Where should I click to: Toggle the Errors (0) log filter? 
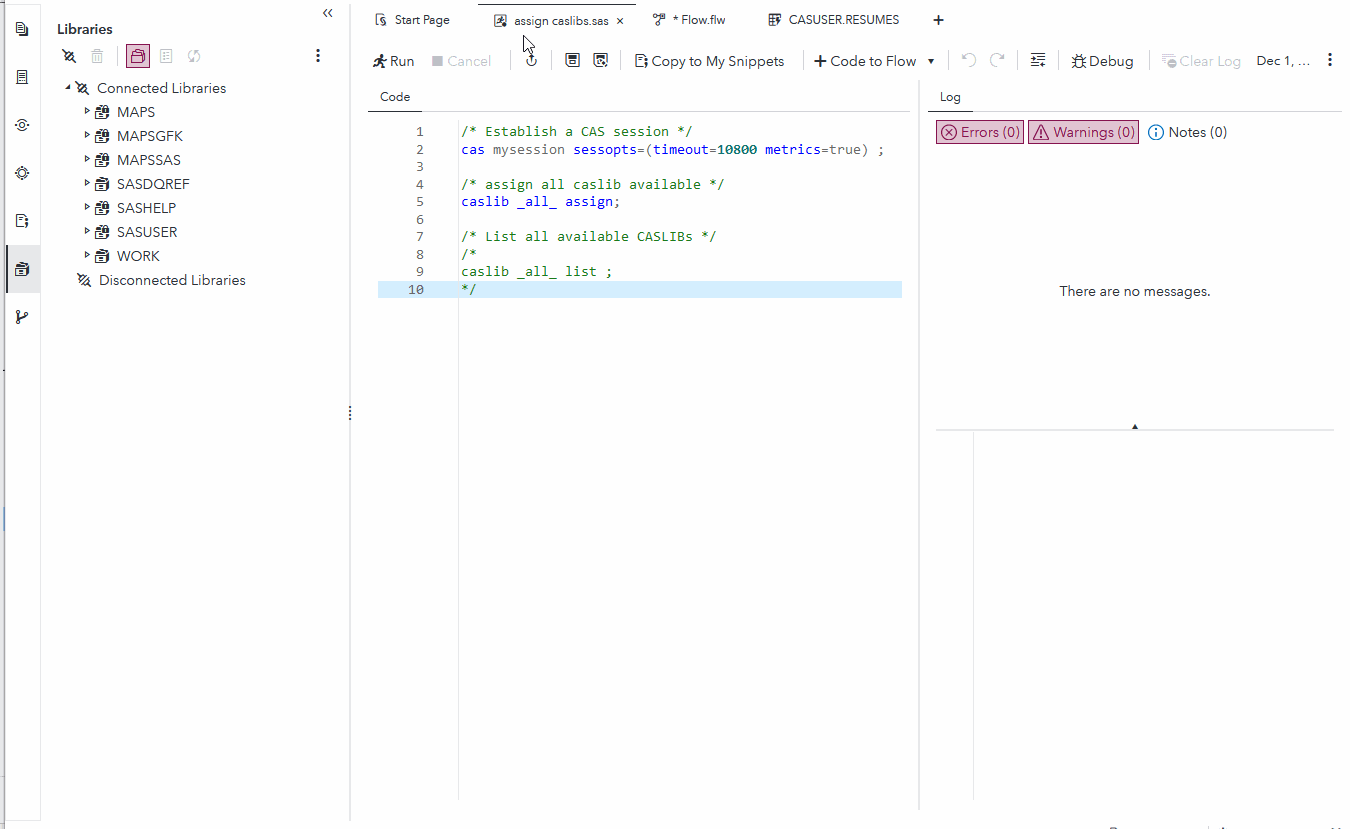click(980, 132)
